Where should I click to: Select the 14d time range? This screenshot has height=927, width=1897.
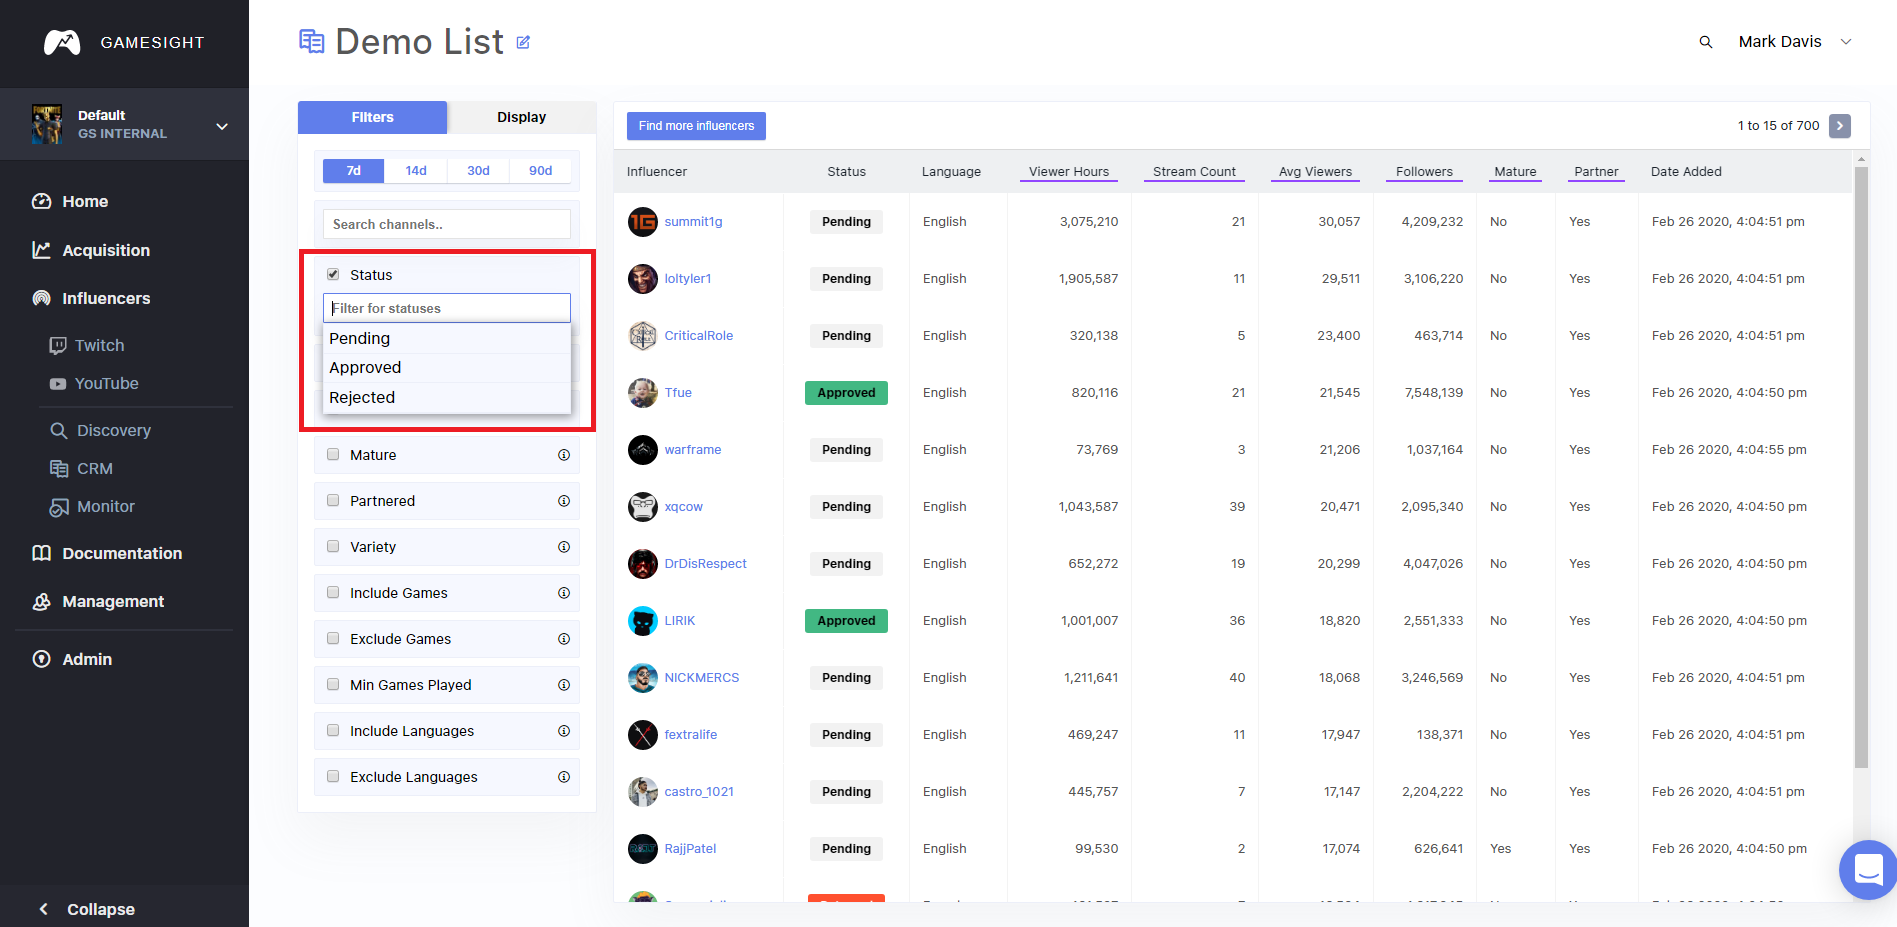point(416,171)
